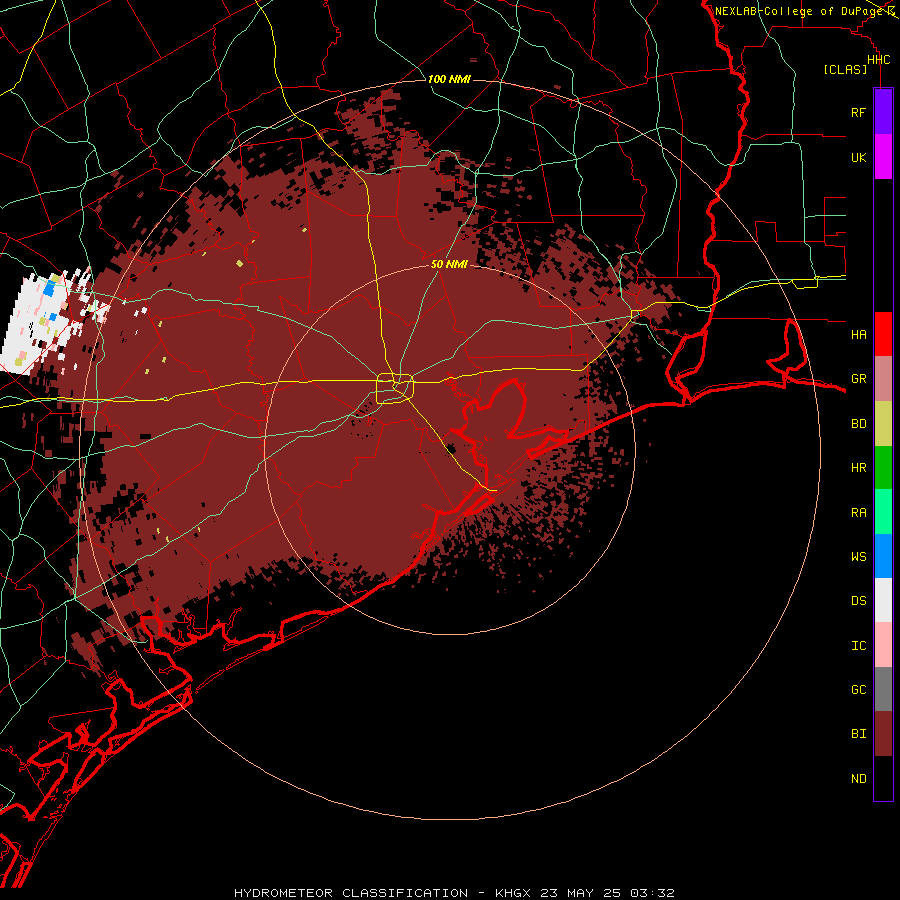This screenshot has height=900, width=900.
Task: Click the RF purple legend swatch
Action: pyautogui.click(x=883, y=112)
